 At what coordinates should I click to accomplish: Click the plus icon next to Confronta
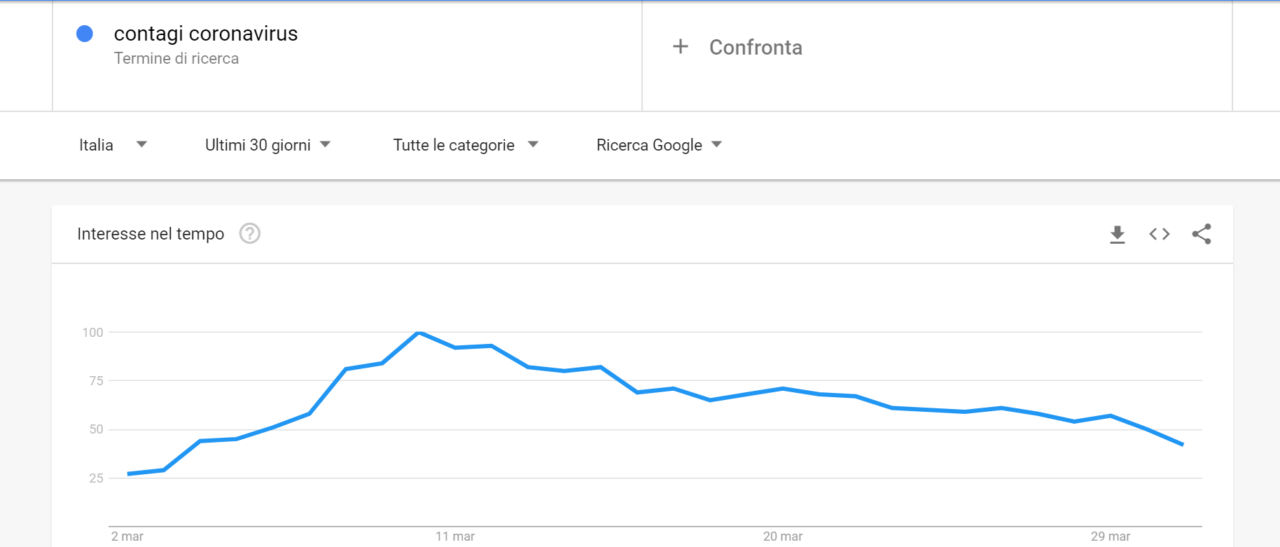(x=680, y=46)
